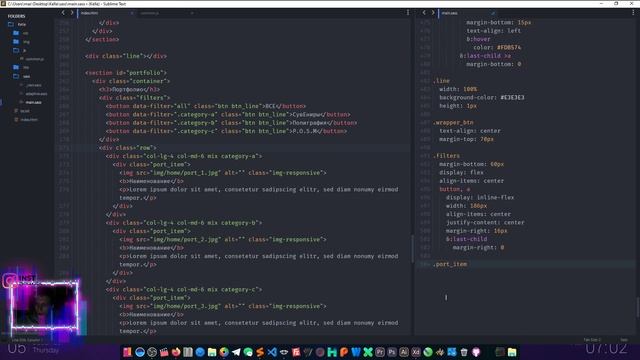Click the div class="line" code line
The image size is (640, 360).
coord(126,56)
